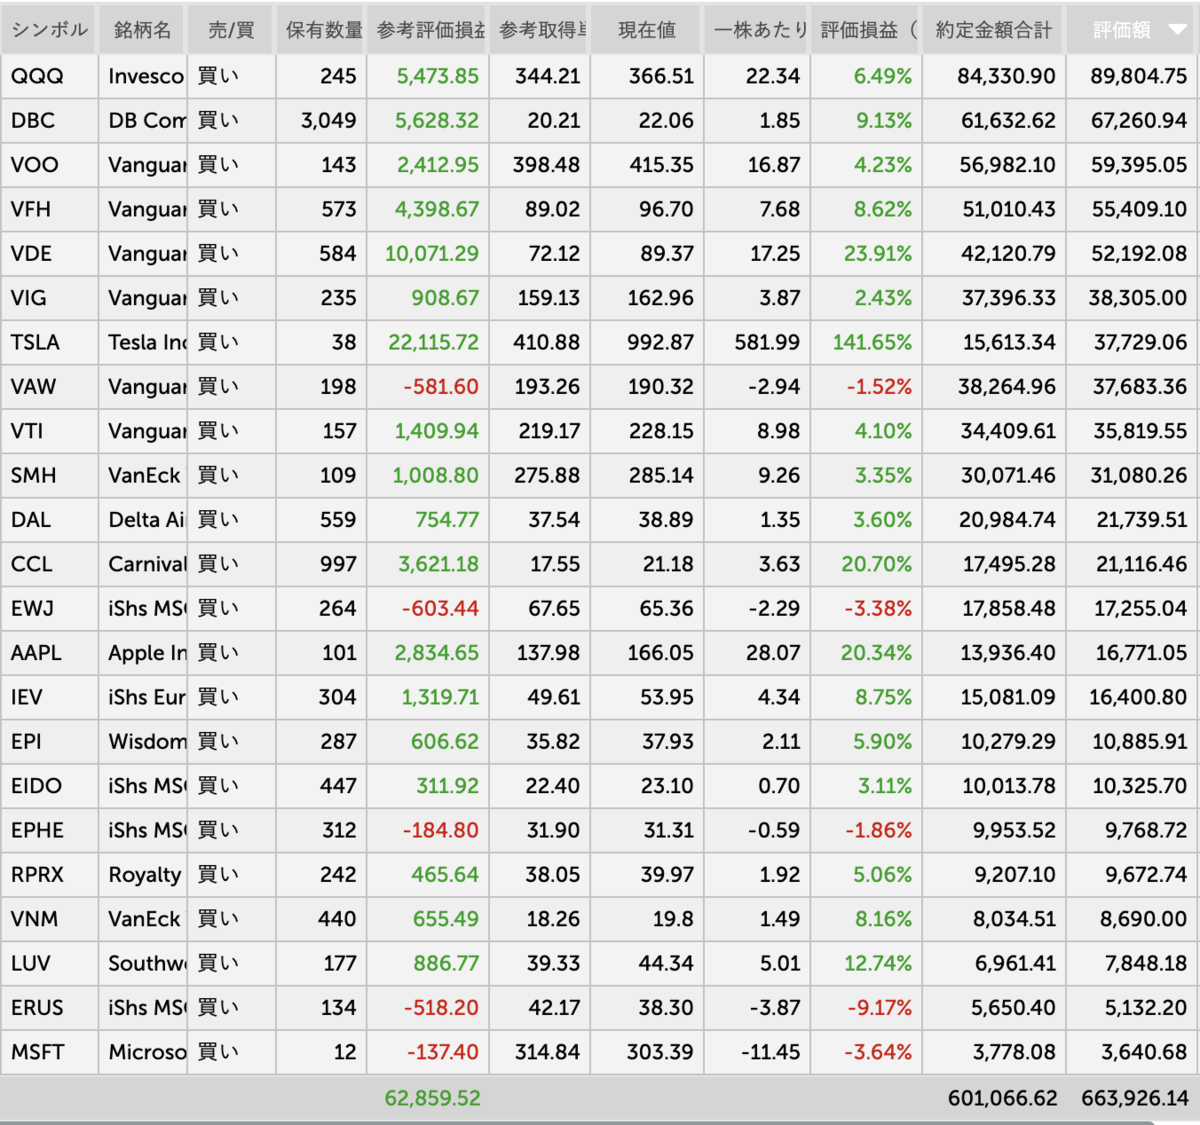Viewport: 1200px width, 1125px height.
Task: Click the Royalty name cell in RPRX row
Action: point(143,874)
